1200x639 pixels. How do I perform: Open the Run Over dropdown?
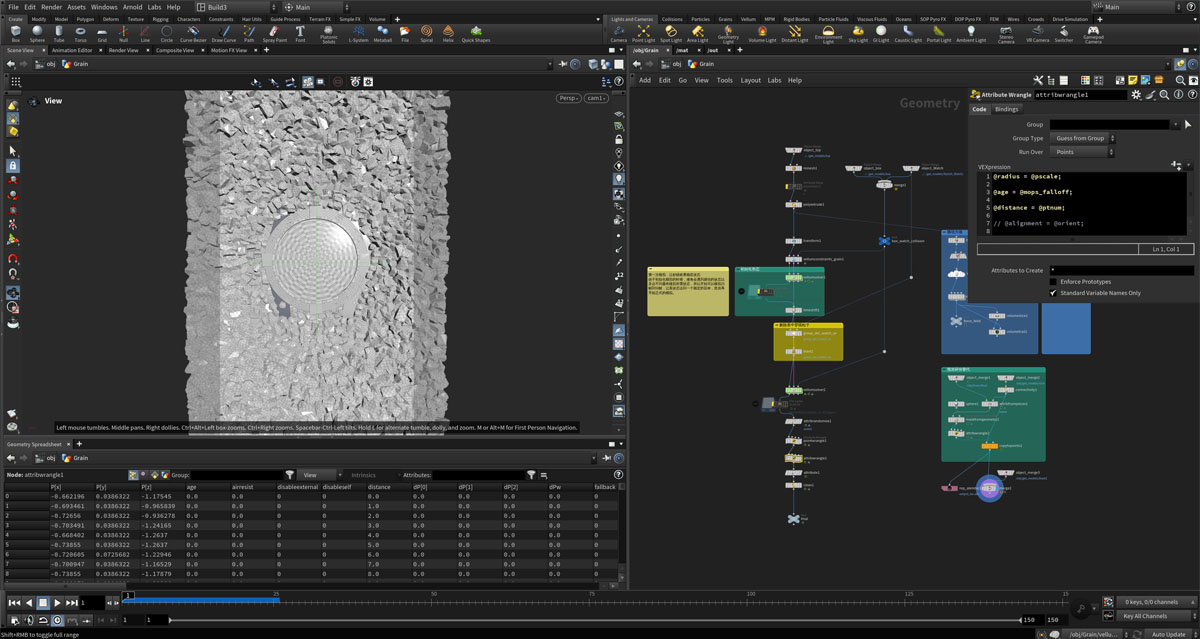[1081, 152]
